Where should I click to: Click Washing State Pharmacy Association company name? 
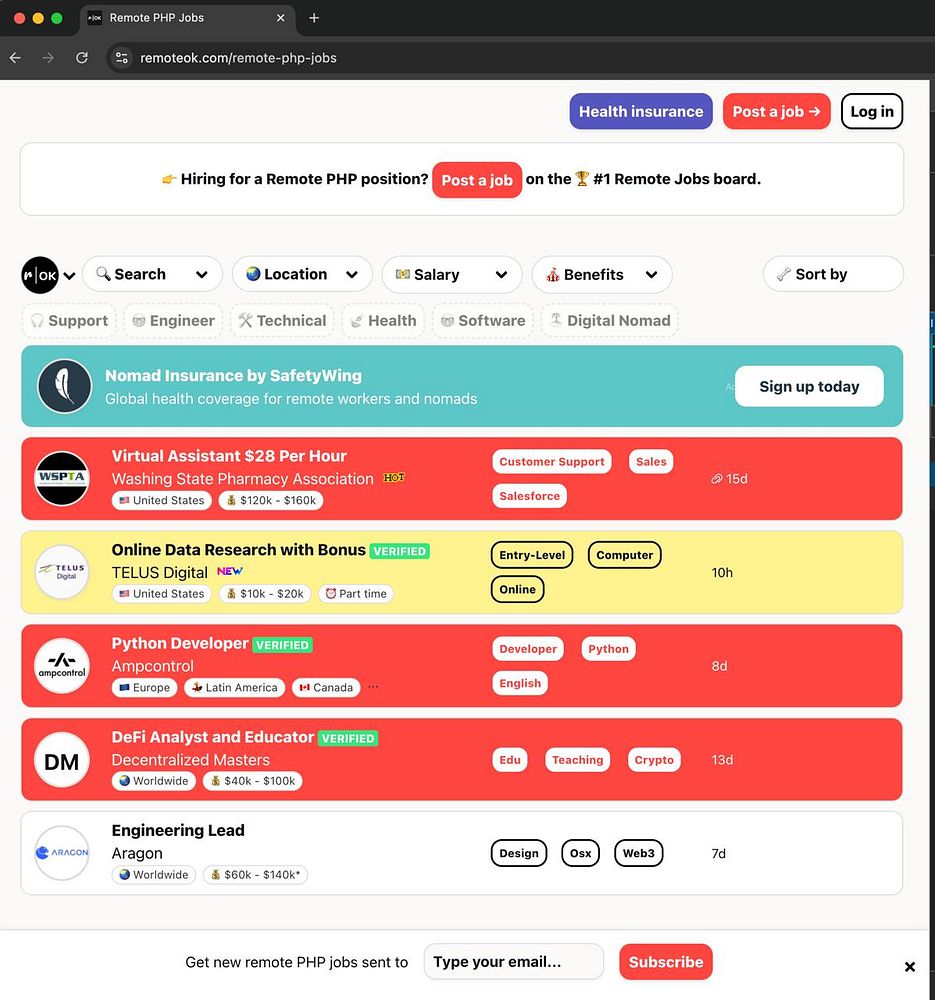pyautogui.click(x=242, y=479)
